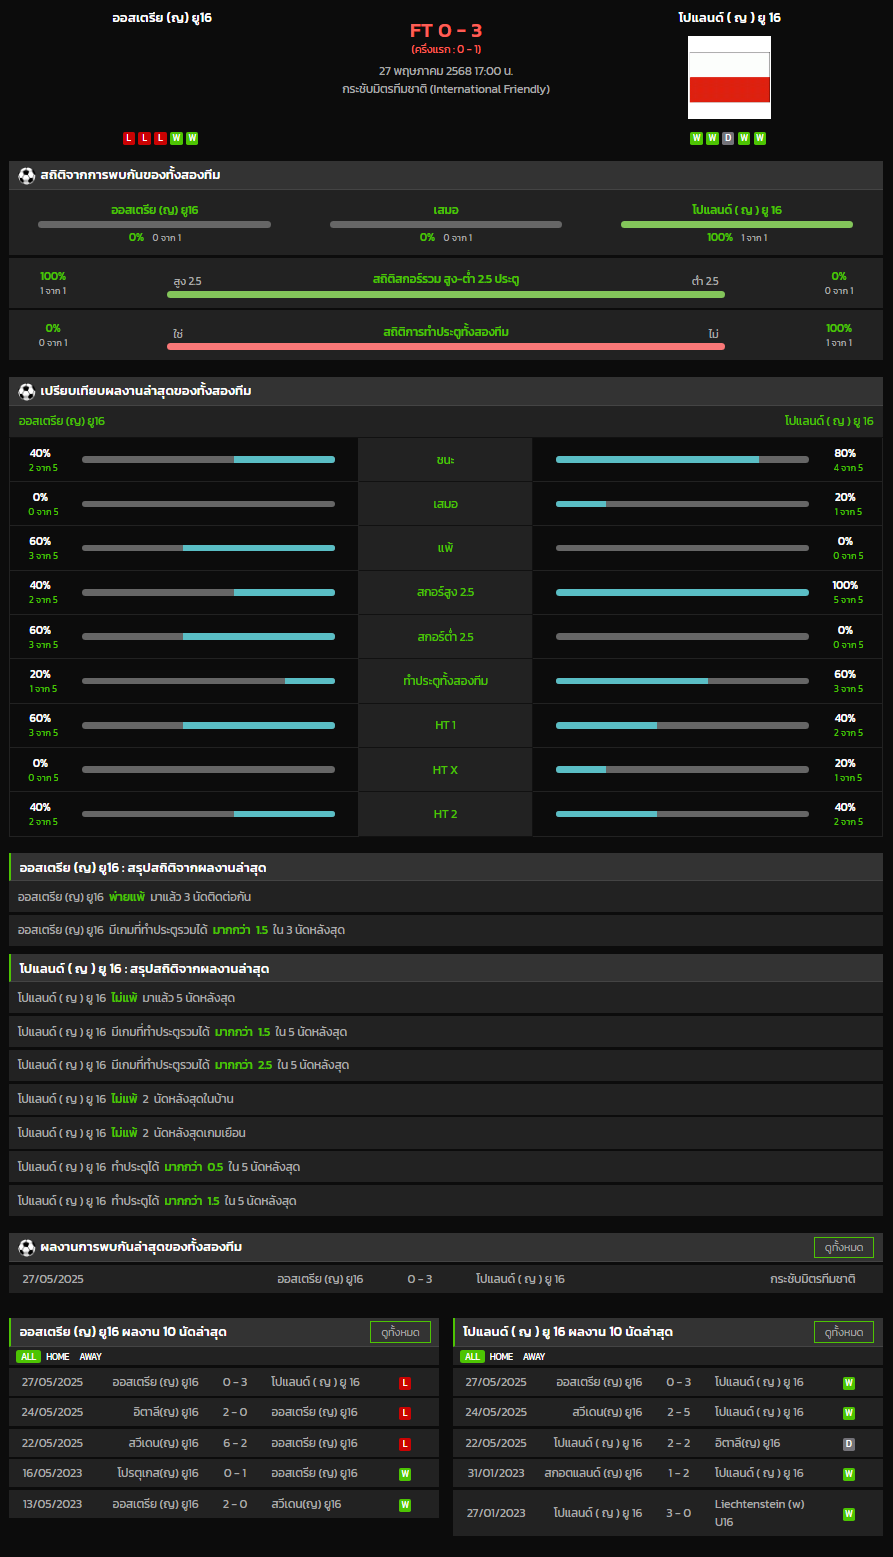This screenshot has height=1557, width=893.
Task: Click สกอตแลนด์ (ญ) ยู16 team name
Action: coord(593,1474)
